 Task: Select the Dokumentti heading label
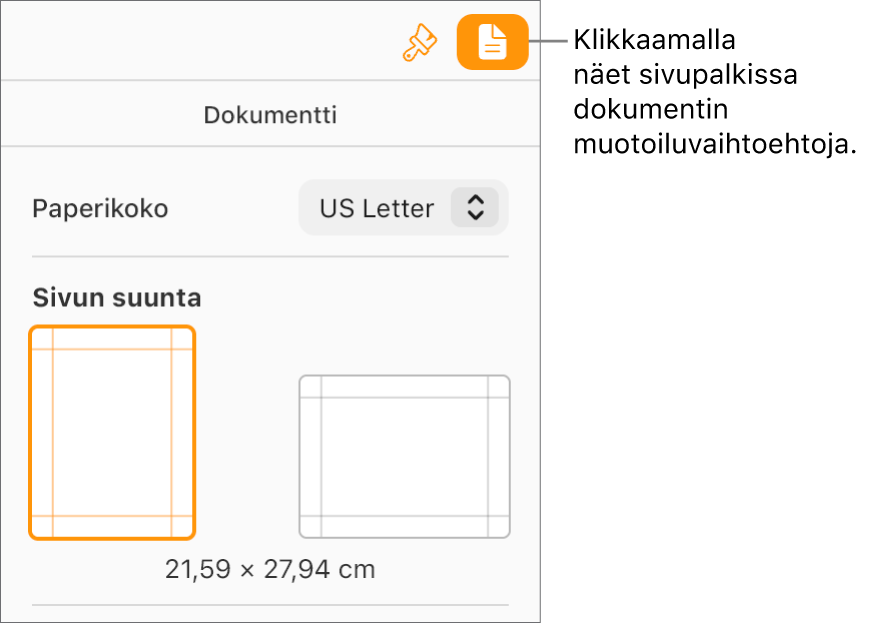tap(270, 114)
